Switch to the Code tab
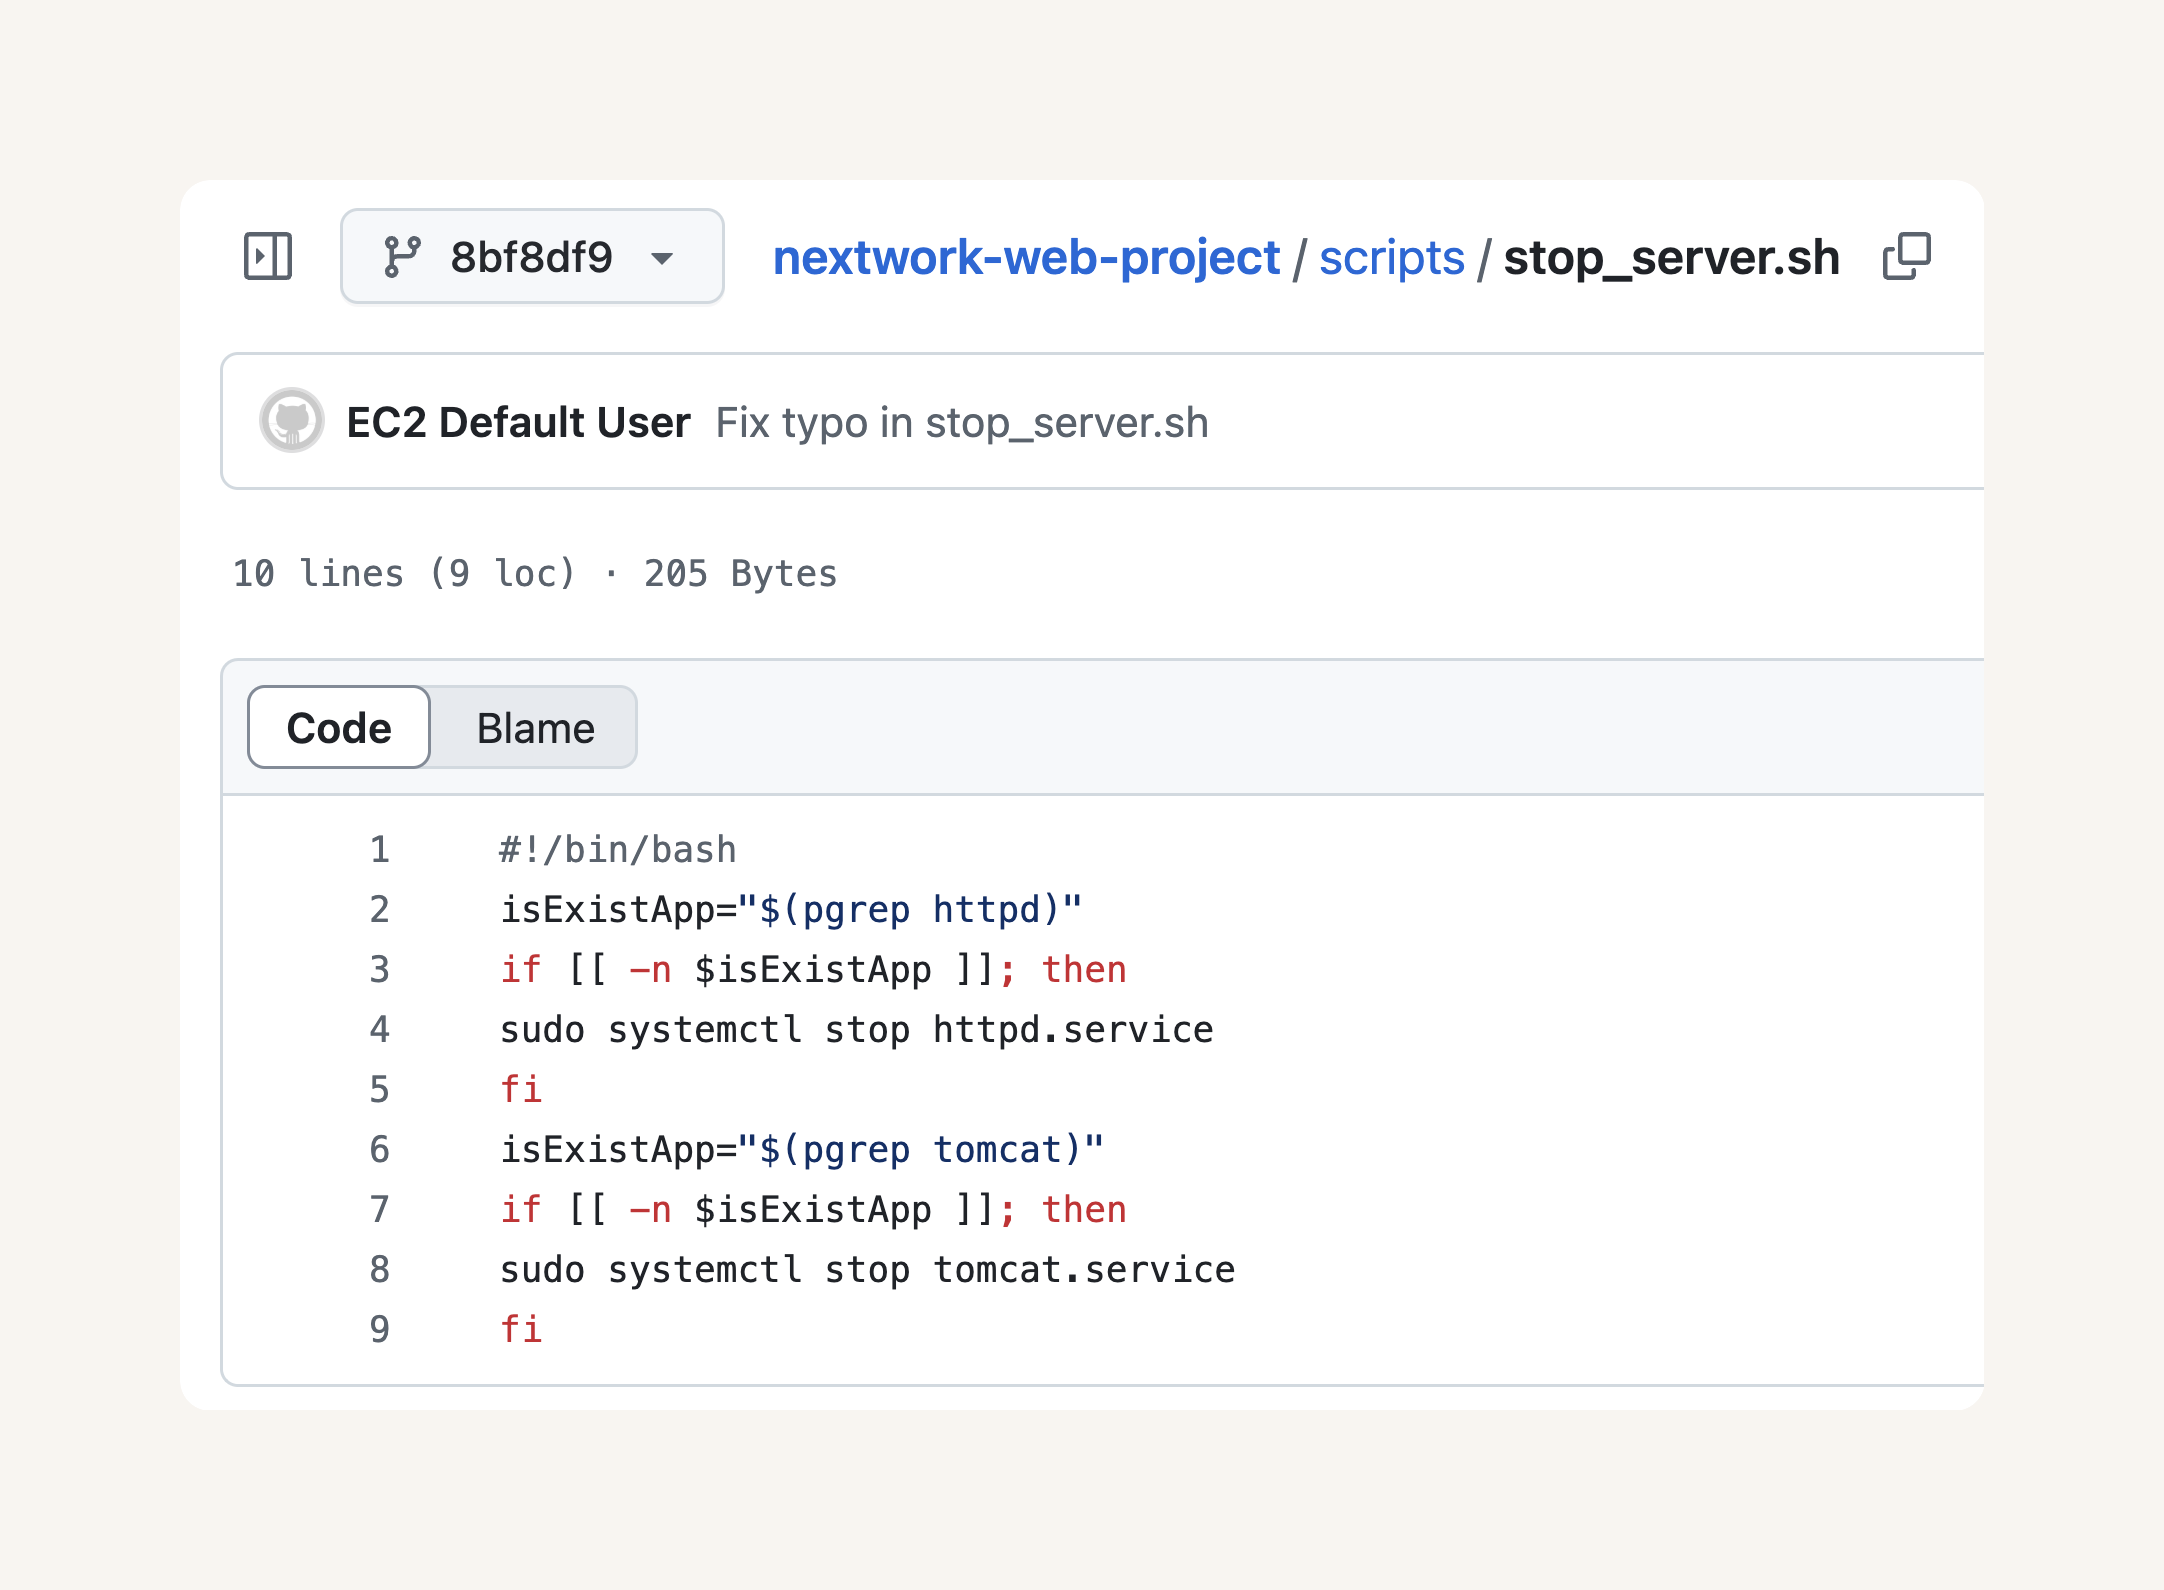Image resolution: width=2164 pixels, height=1590 pixels. pos(339,727)
